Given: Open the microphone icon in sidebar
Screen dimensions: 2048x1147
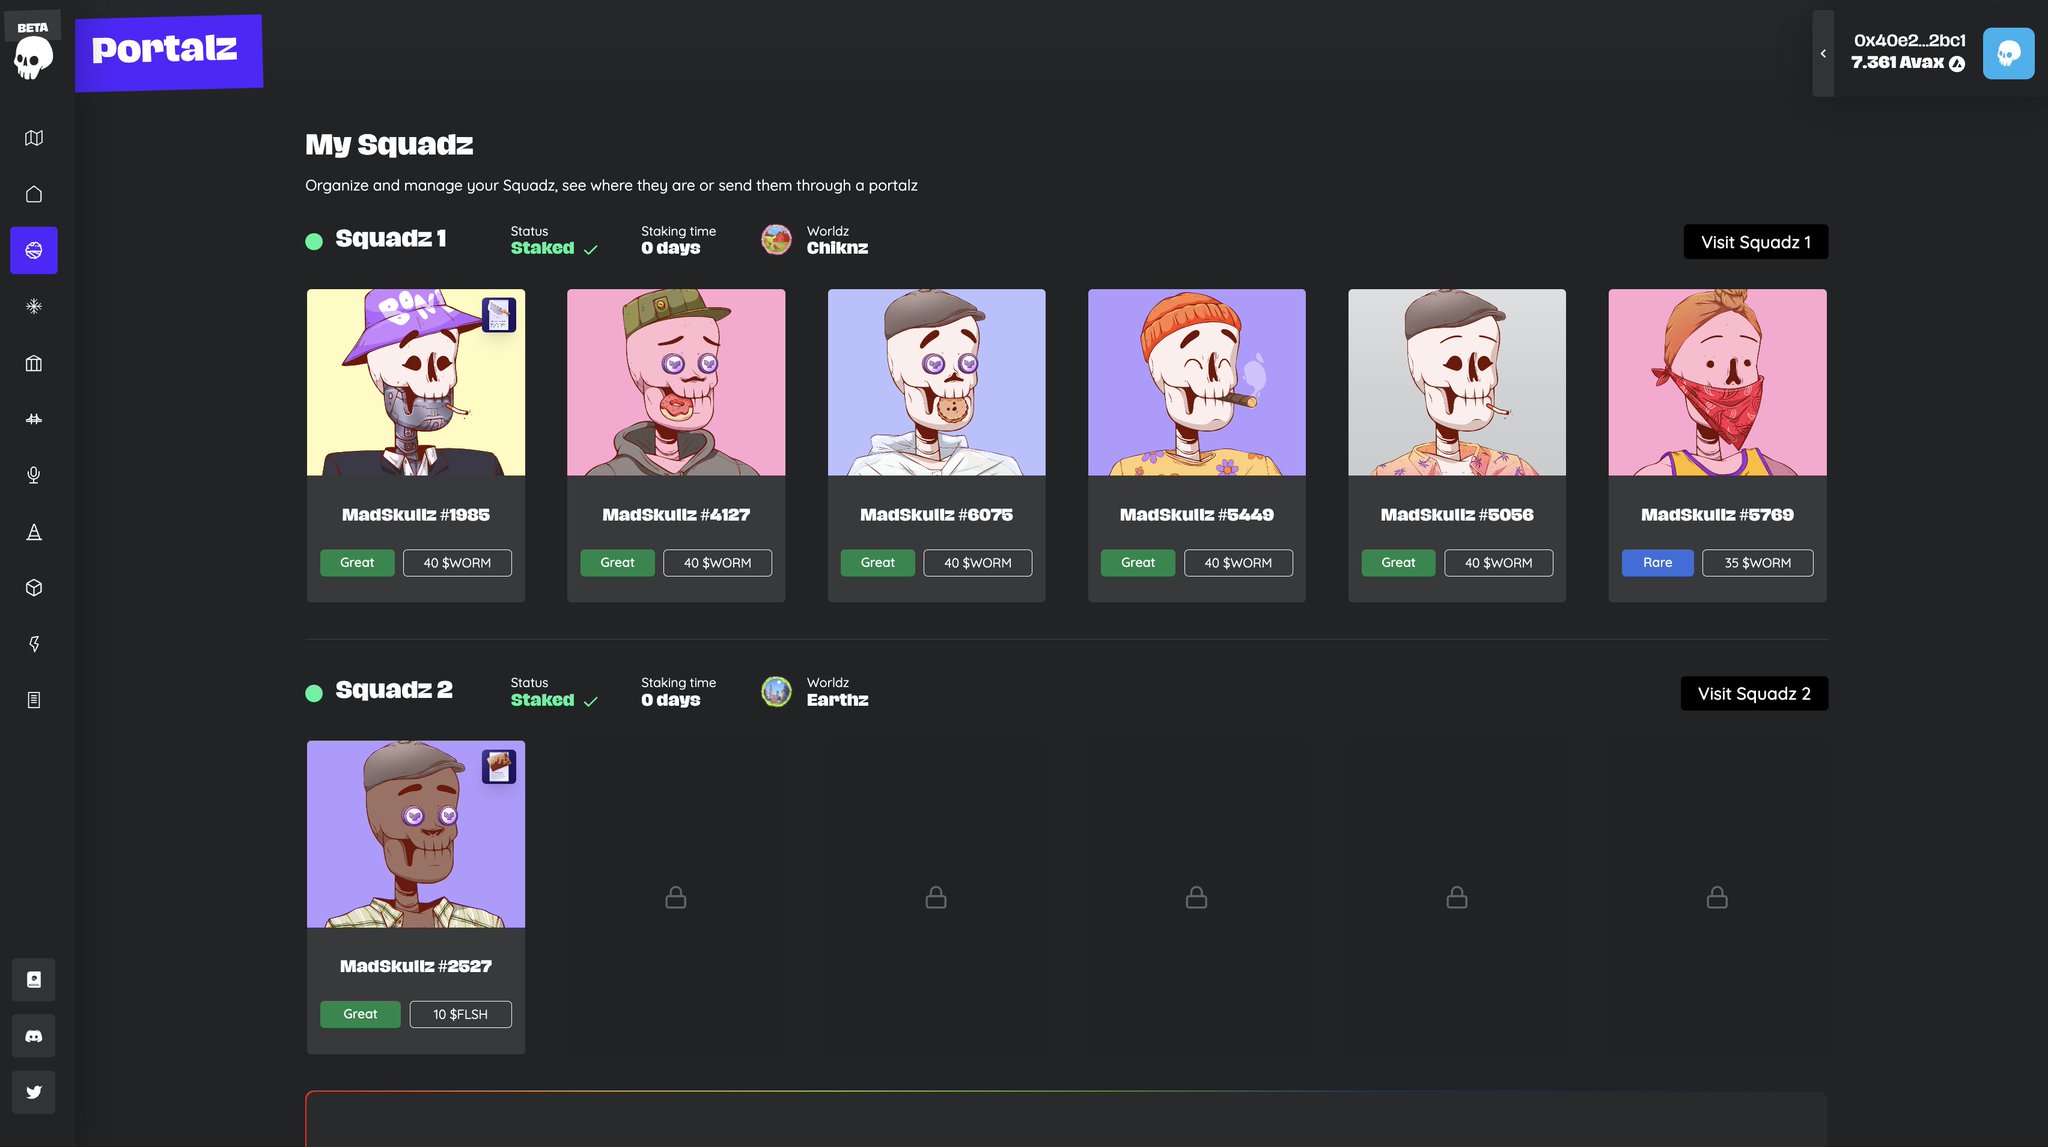Looking at the screenshot, I should [34, 475].
